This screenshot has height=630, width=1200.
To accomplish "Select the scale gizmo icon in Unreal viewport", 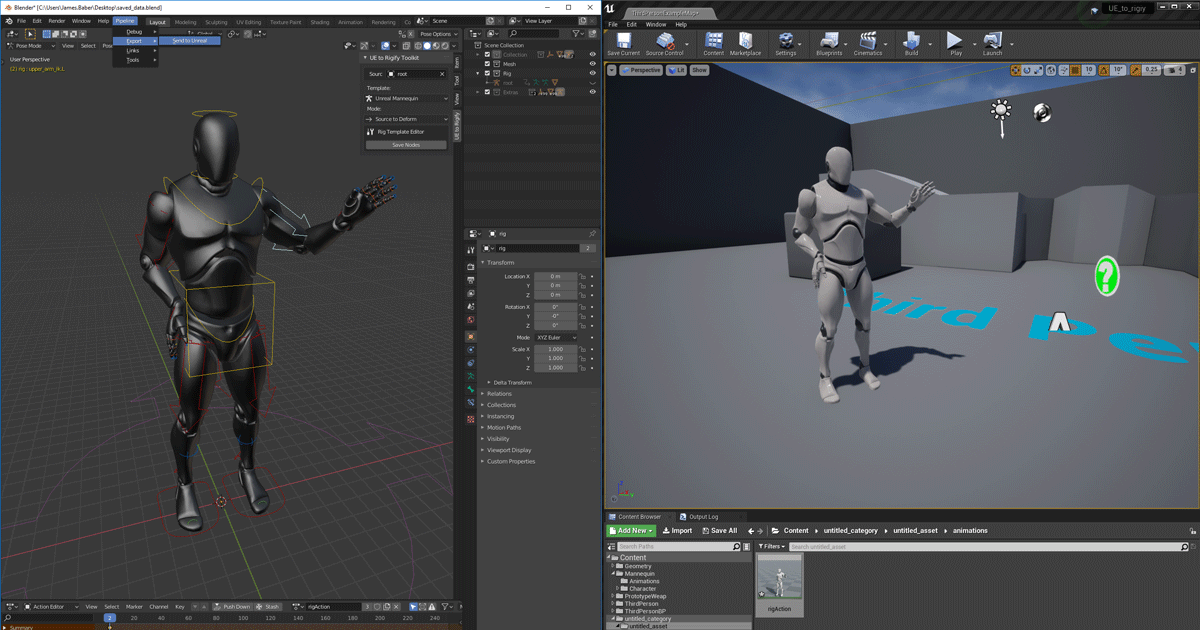I will [1040, 70].
